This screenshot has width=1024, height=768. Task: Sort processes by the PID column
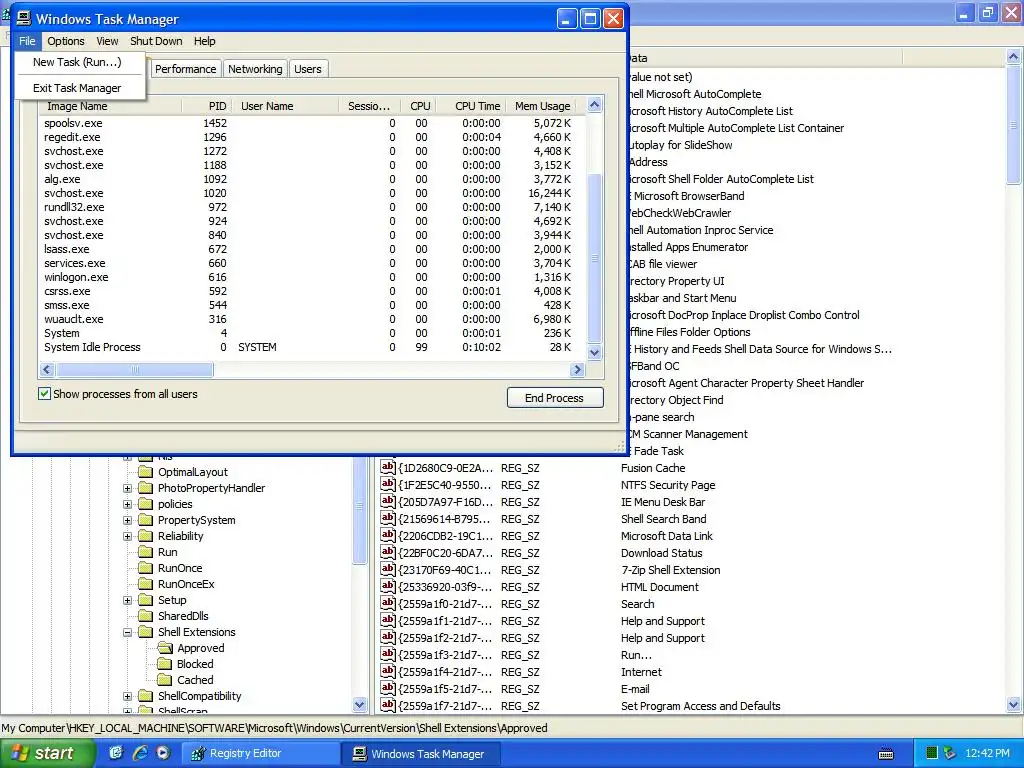point(207,106)
